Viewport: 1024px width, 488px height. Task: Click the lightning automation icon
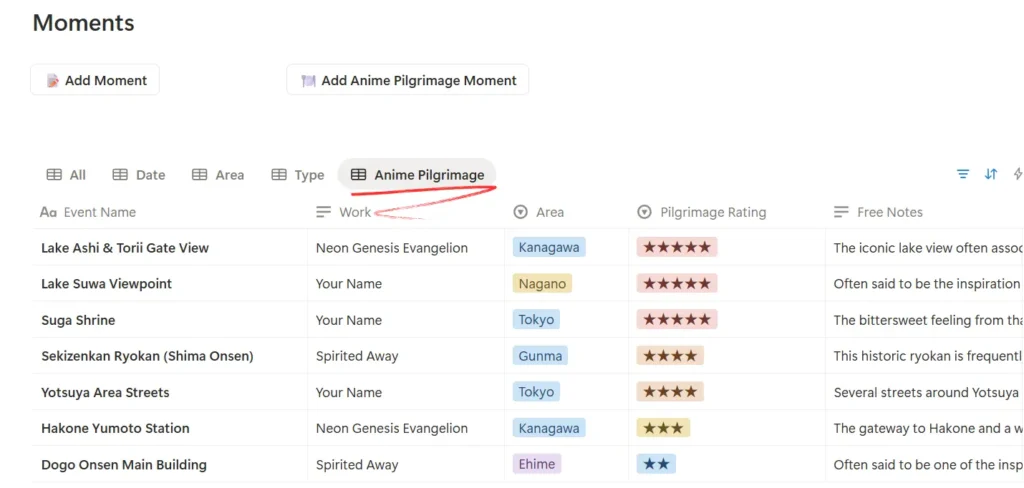(1018, 174)
